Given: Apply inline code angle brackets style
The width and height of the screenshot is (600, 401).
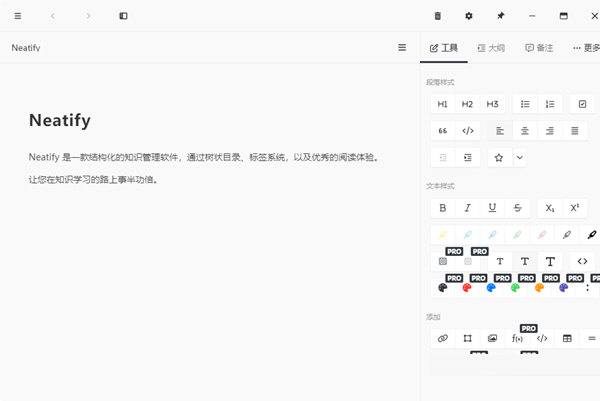Looking at the screenshot, I should [582, 261].
